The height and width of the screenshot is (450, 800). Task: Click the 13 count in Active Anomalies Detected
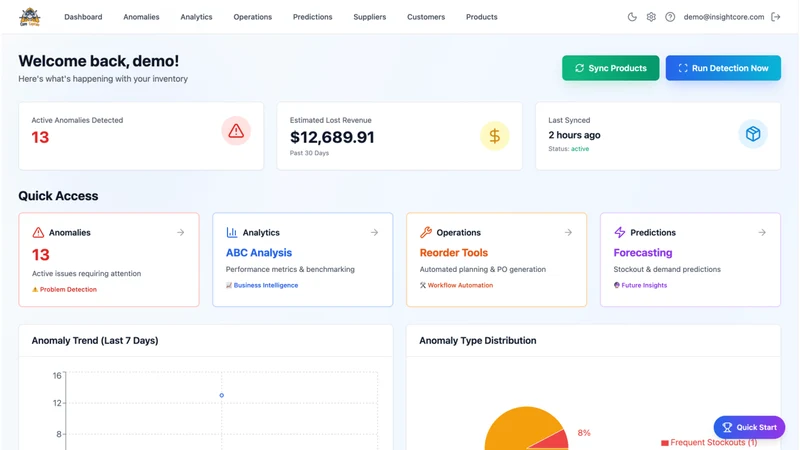click(40, 137)
